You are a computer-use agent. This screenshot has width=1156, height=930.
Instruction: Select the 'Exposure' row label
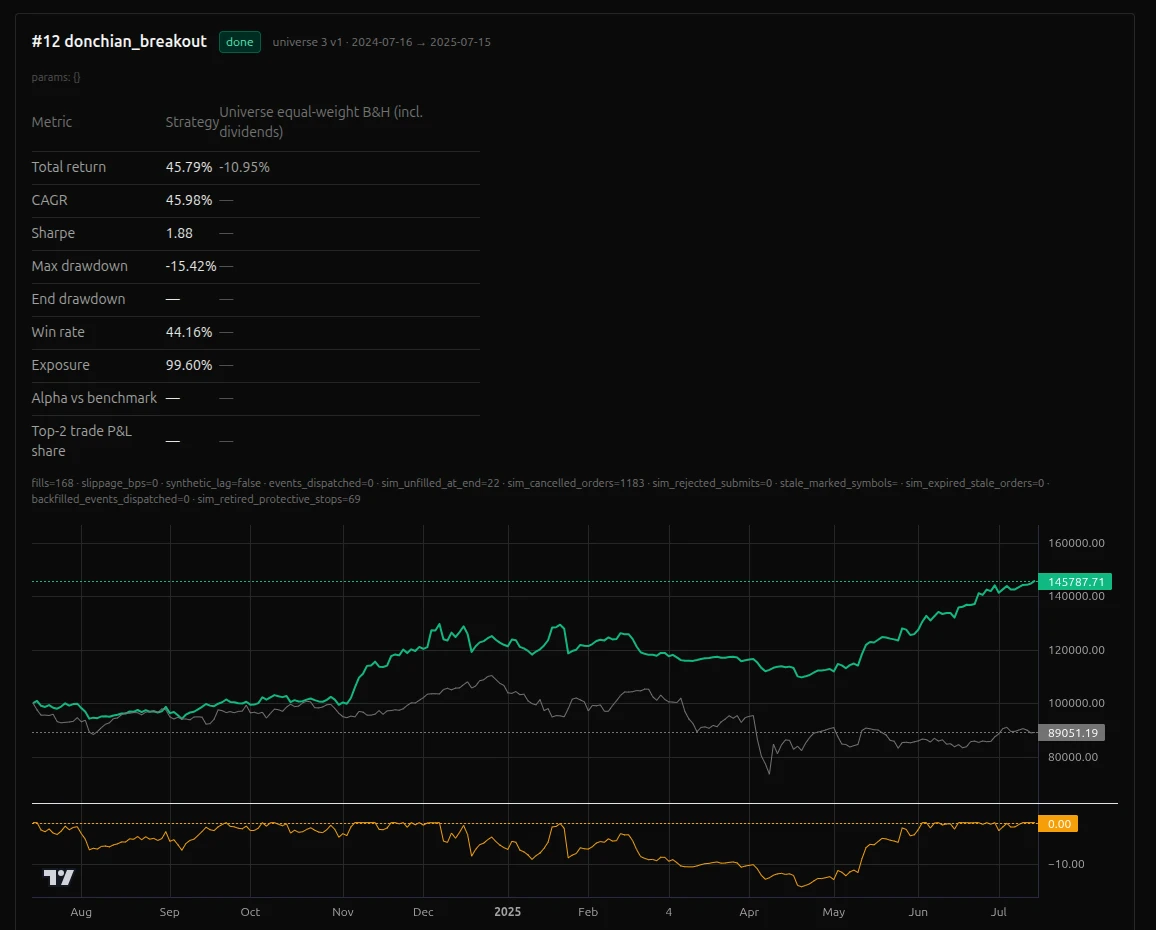(60, 365)
